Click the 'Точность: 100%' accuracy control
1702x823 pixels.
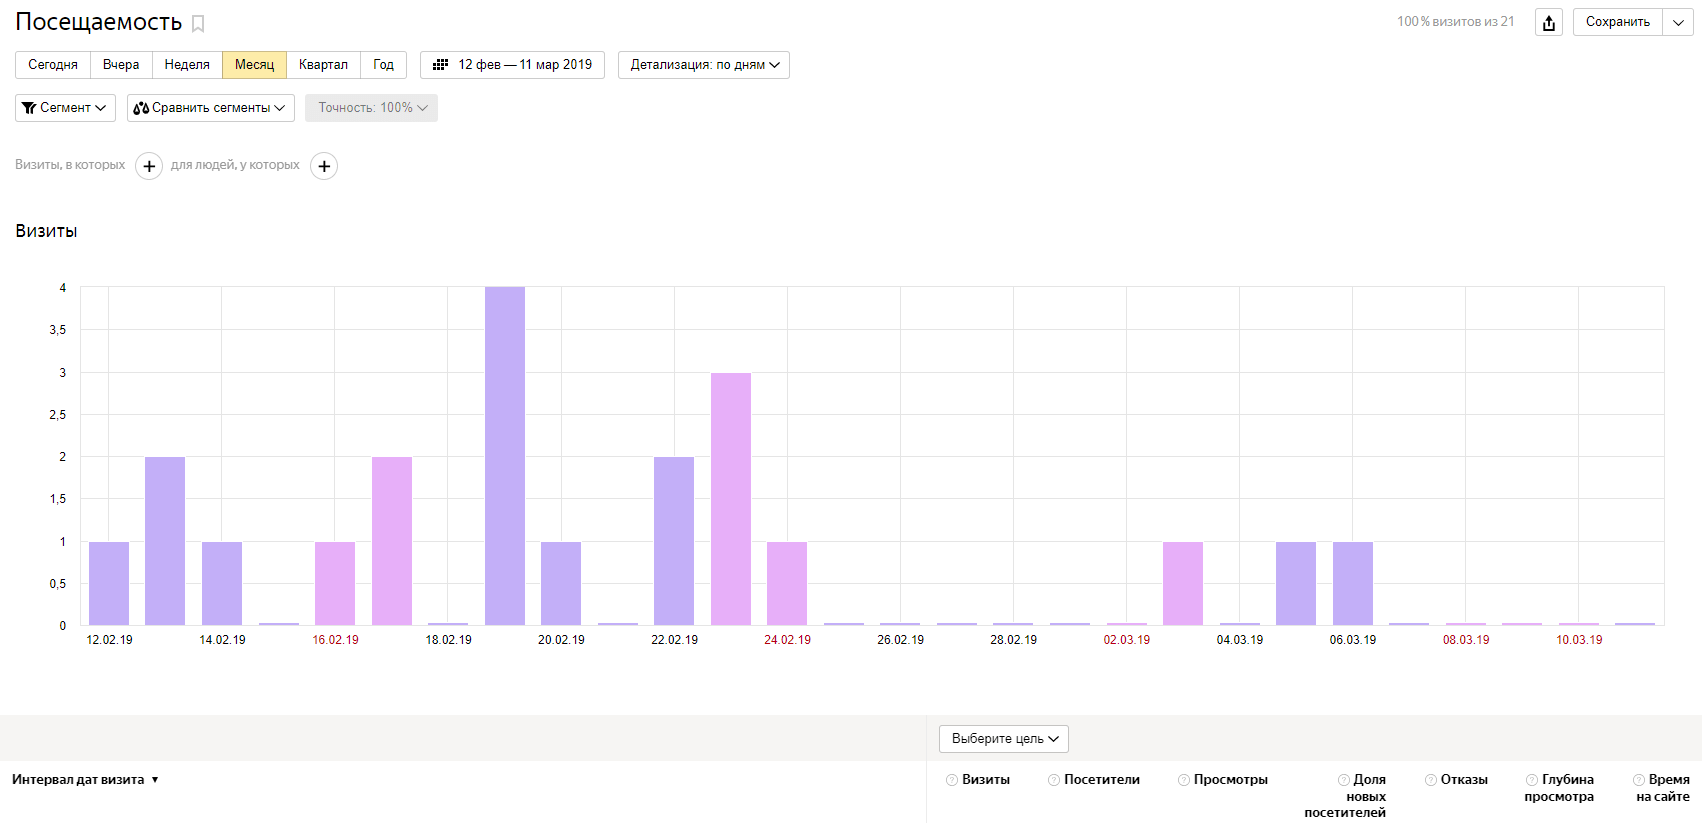pyautogui.click(x=371, y=108)
